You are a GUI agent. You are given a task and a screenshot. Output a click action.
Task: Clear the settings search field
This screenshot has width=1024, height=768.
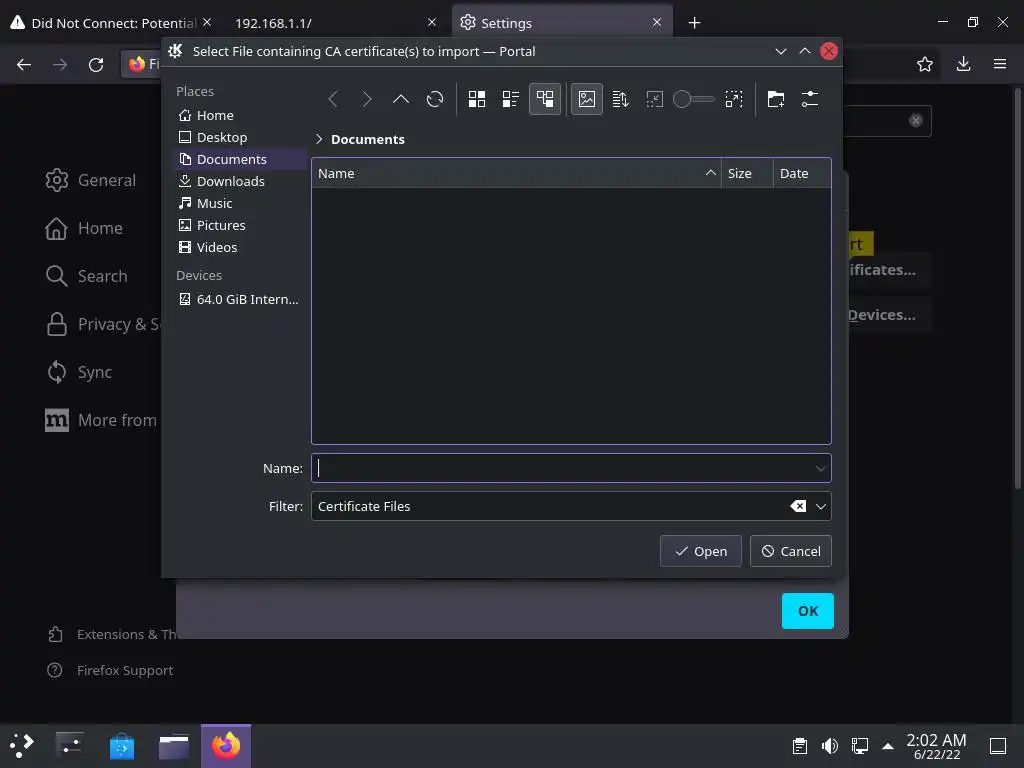pos(916,120)
